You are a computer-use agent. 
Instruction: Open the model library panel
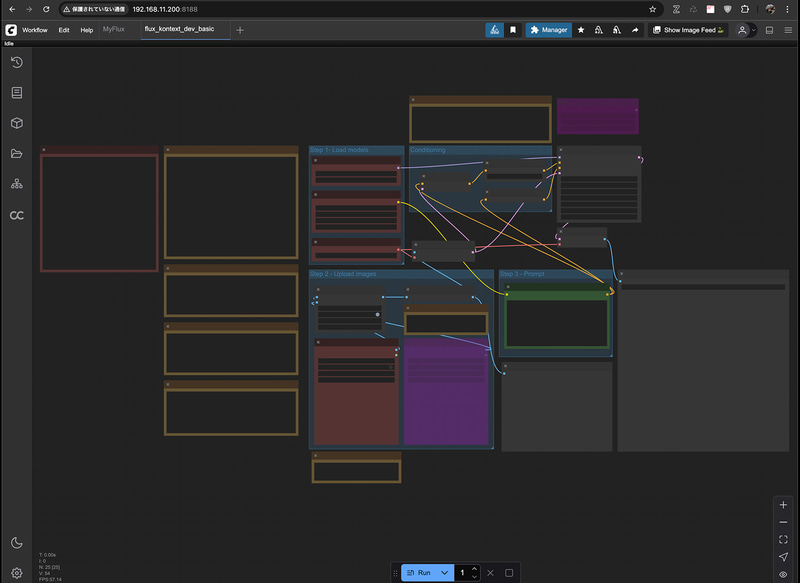coord(15,123)
